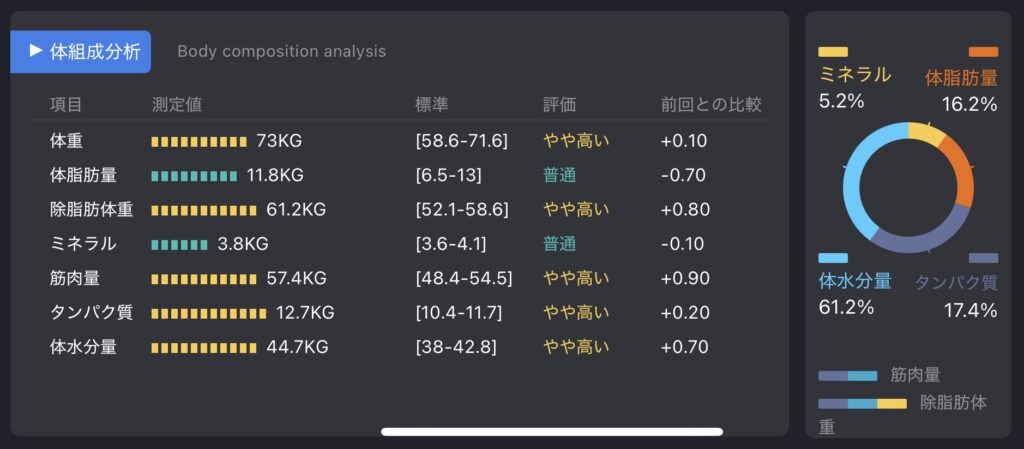Select the 体重 row 73KG bar

point(199,142)
